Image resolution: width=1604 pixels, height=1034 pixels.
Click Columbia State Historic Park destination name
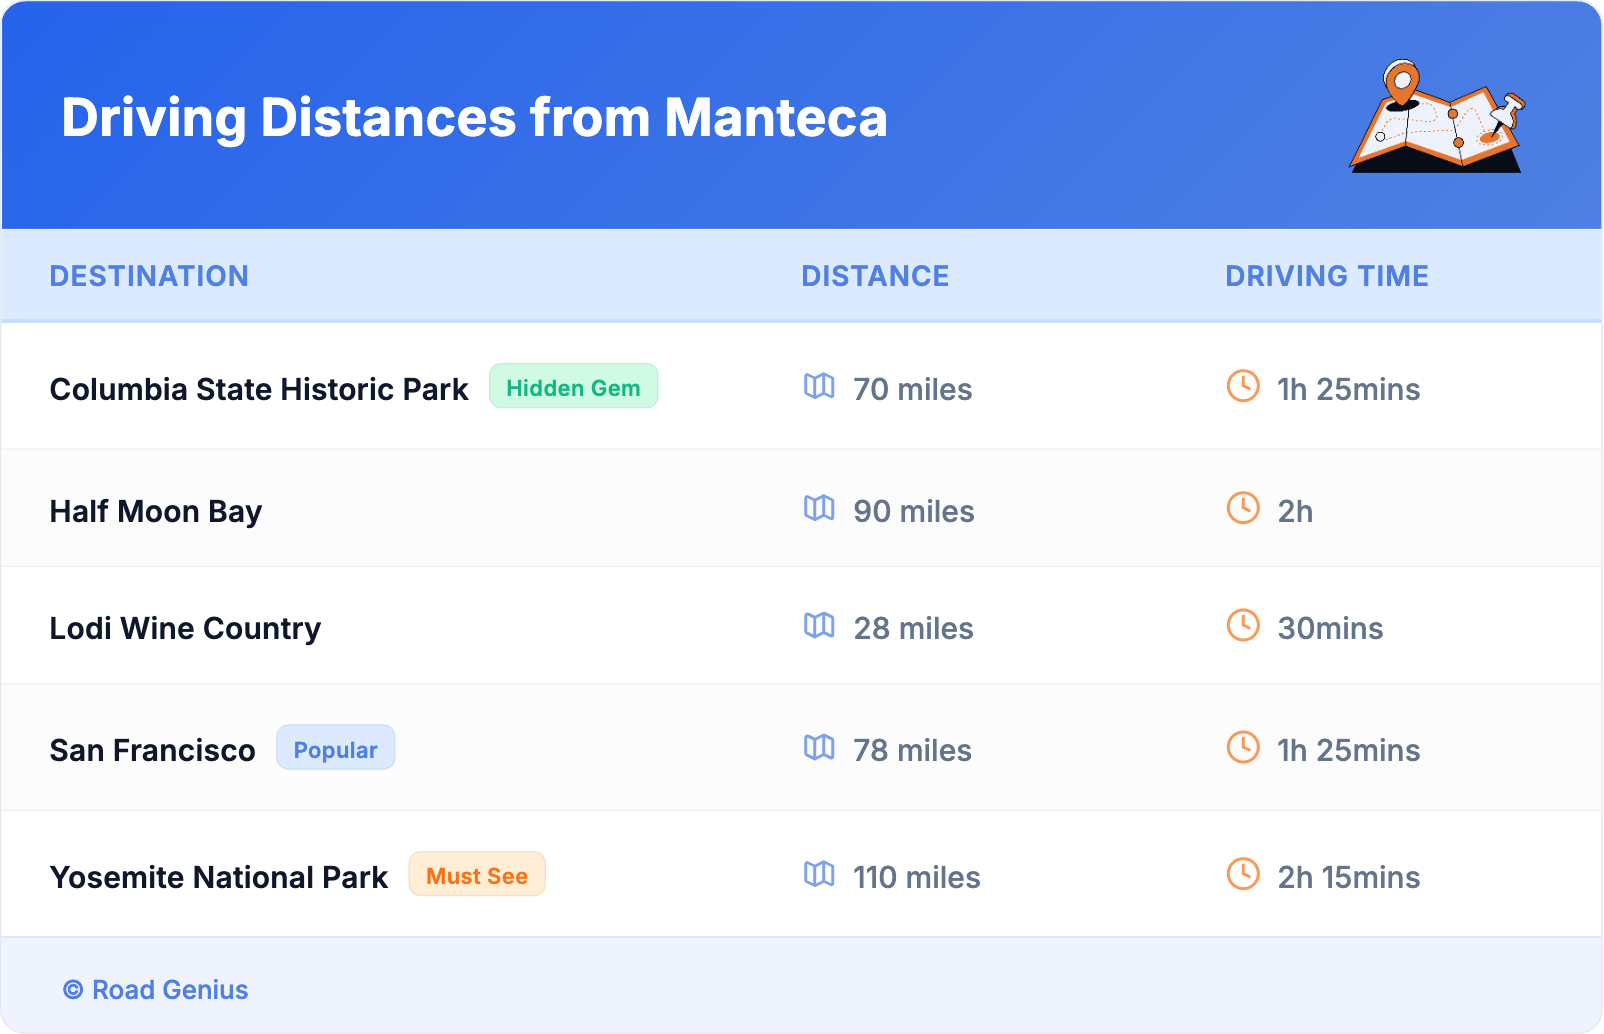tap(259, 389)
